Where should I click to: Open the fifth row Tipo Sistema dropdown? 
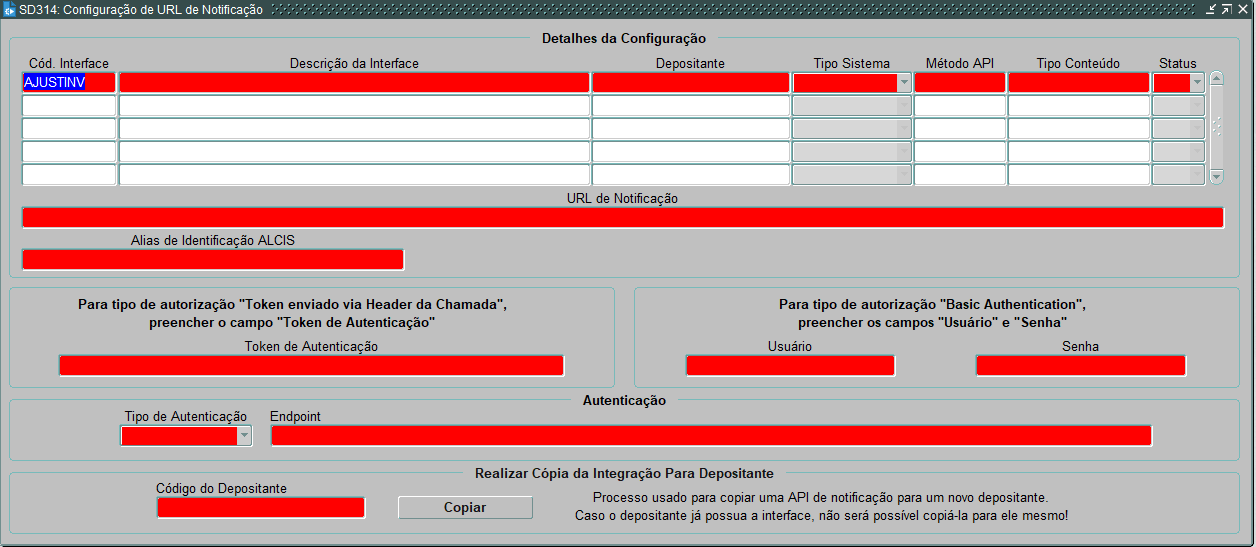point(904,175)
